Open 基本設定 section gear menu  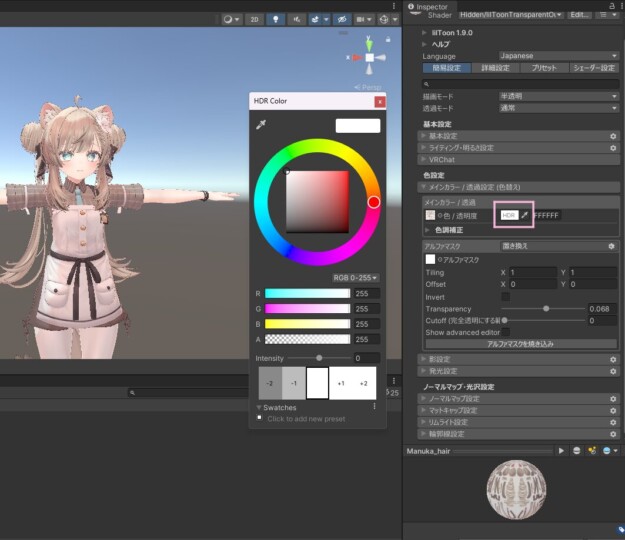coord(613,136)
